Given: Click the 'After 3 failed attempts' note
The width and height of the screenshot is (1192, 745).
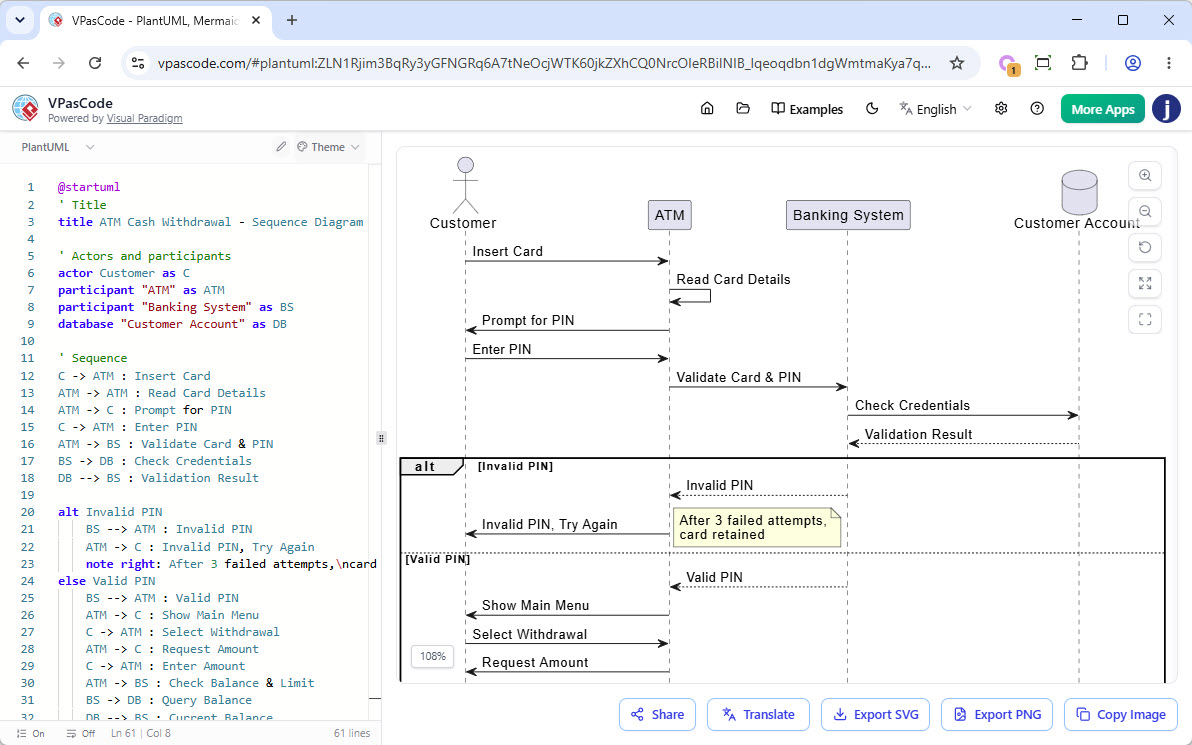Looking at the screenshot, I should click(756, 527).
